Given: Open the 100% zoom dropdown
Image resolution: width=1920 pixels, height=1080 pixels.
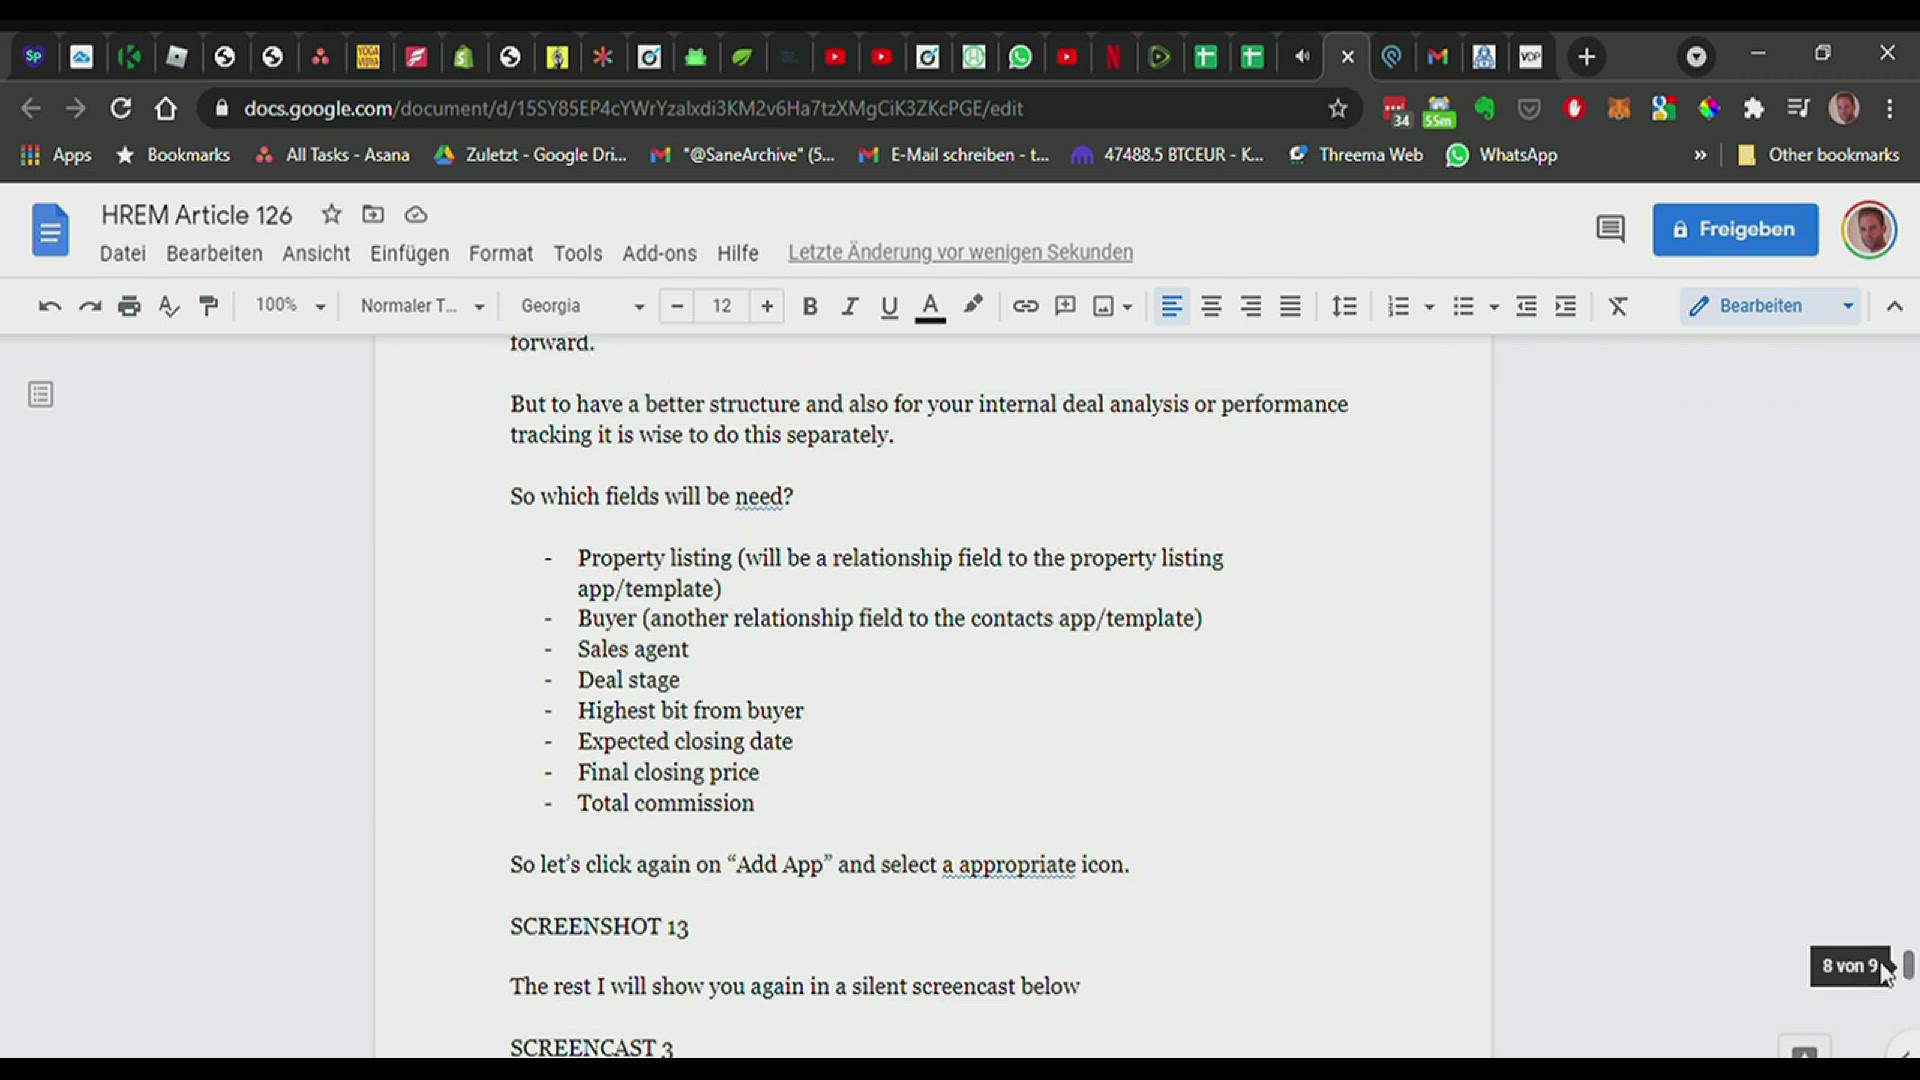Looking at the screenshot, I should [290, 305].
